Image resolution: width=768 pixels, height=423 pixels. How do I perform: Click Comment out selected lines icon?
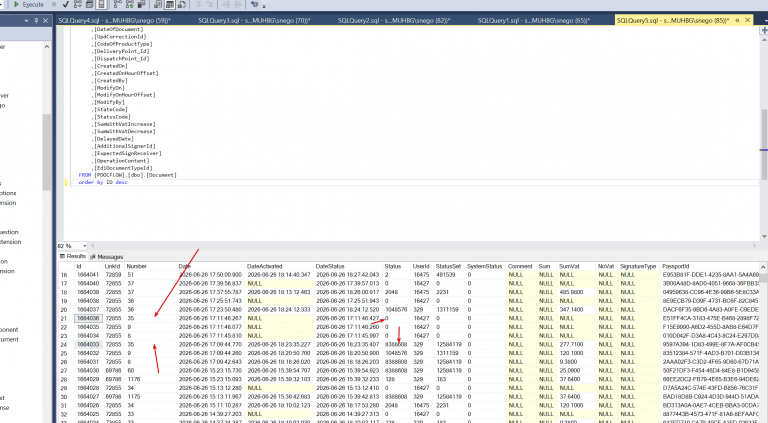198,4
